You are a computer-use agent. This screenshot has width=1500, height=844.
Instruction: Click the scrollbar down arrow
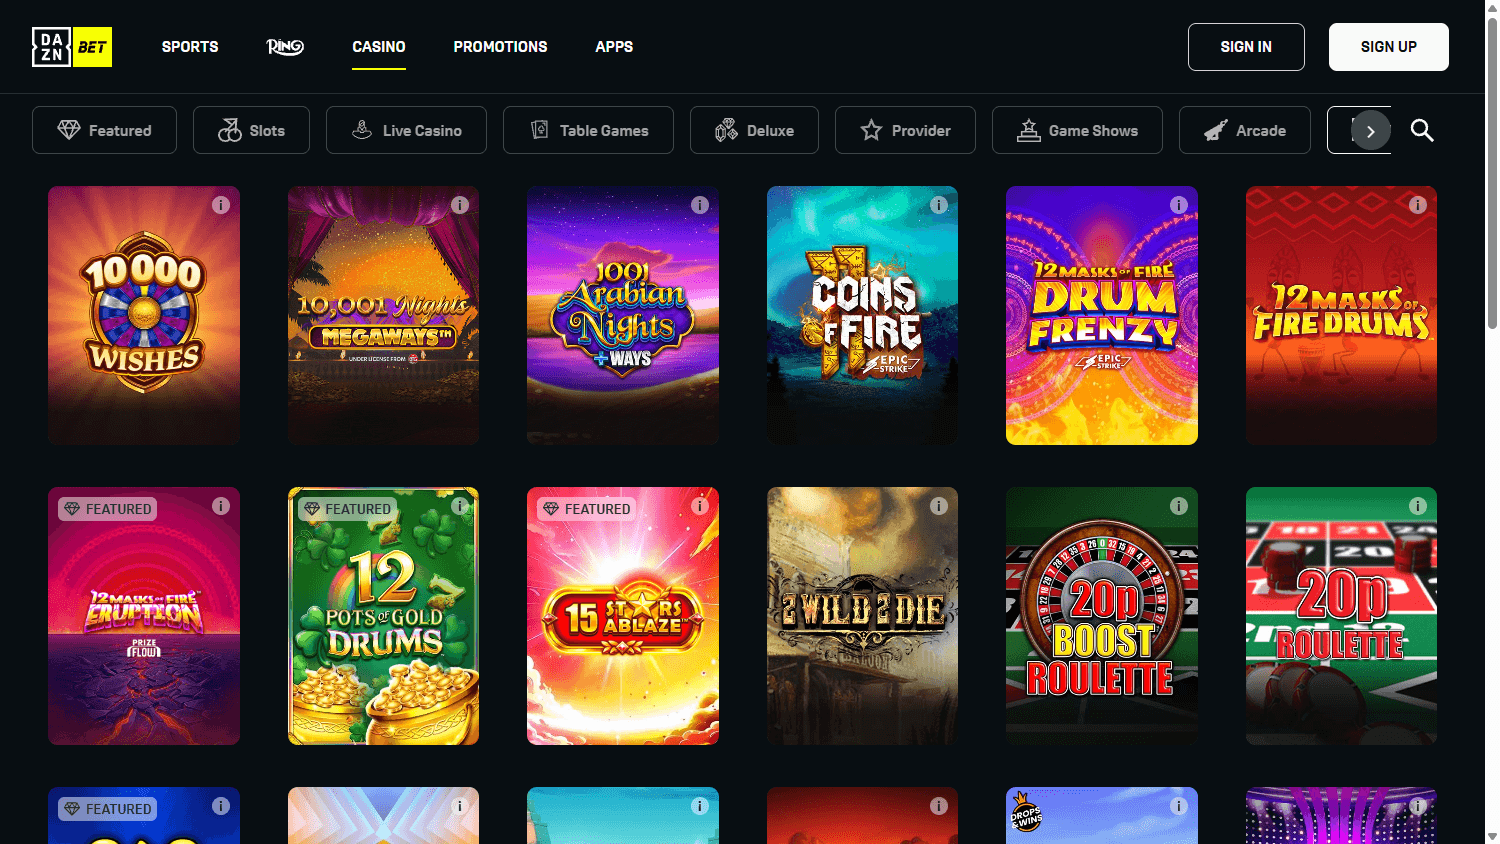1492,836
